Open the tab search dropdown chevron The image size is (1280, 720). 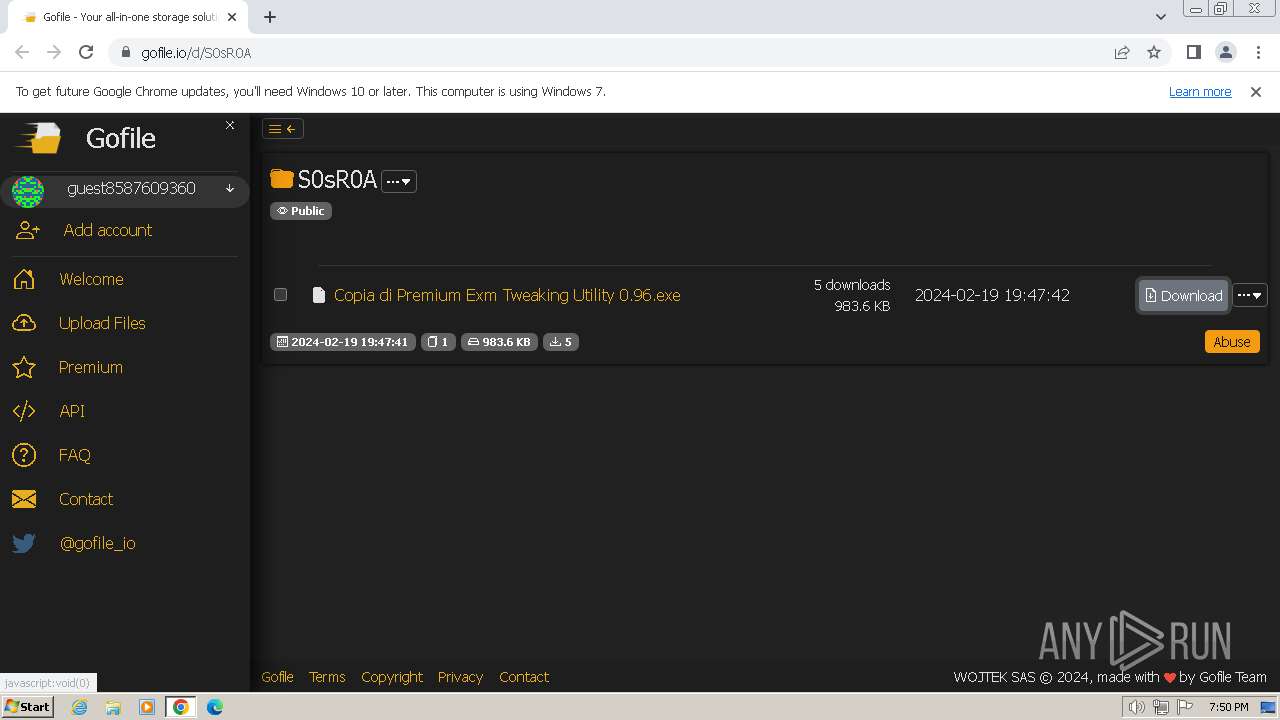point(1160,17)
